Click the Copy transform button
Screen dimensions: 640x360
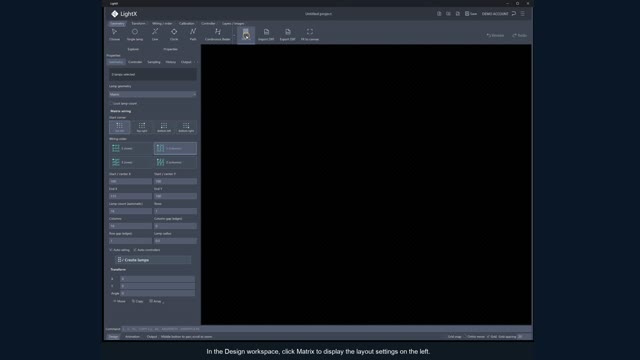[x=138, y=301]
